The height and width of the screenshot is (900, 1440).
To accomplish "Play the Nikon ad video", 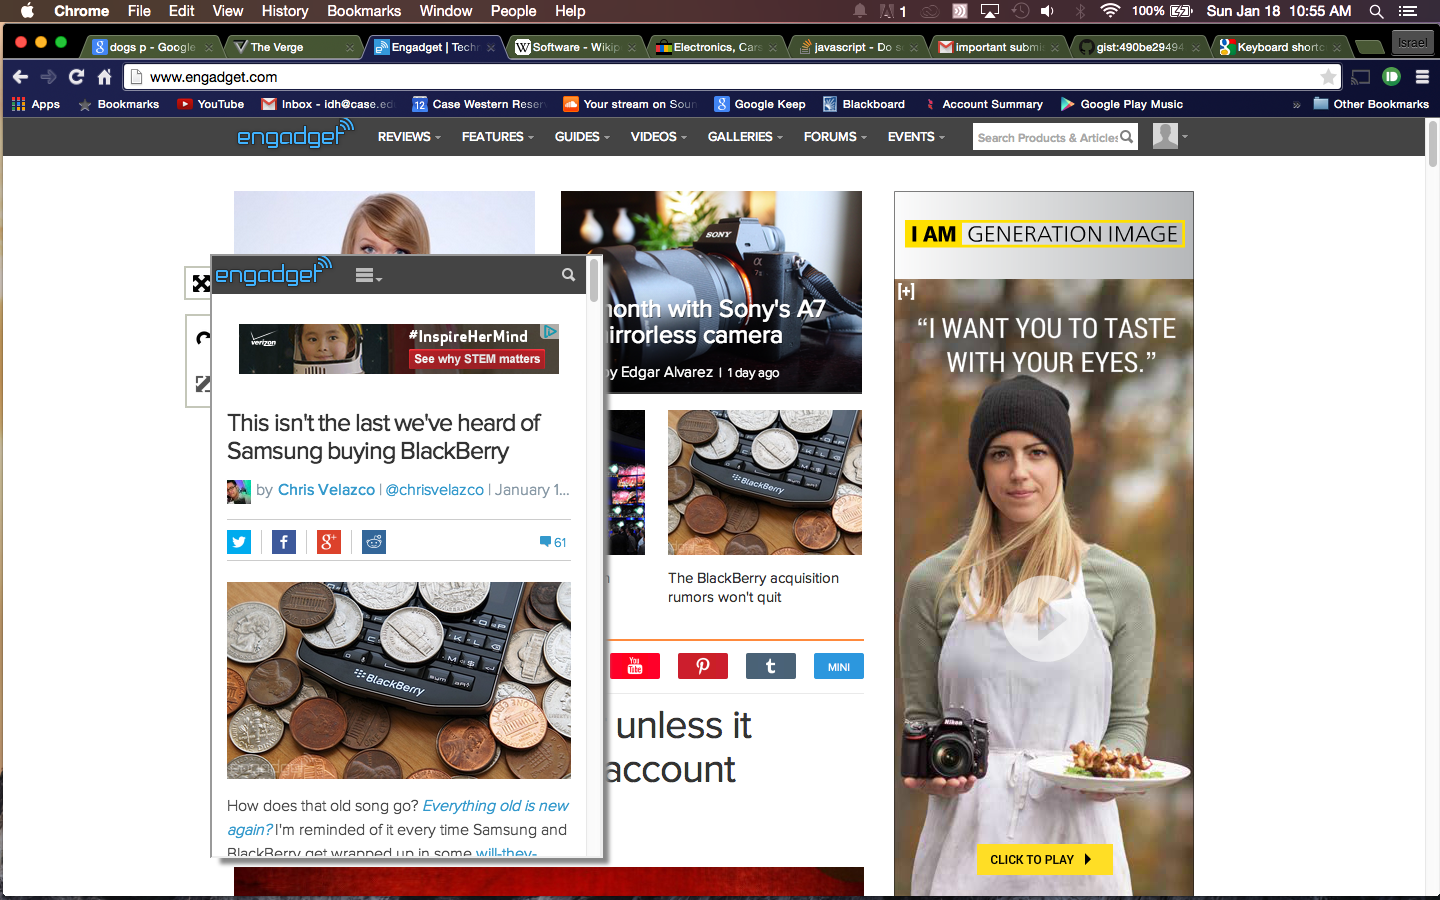I will tap(1045, 619).
